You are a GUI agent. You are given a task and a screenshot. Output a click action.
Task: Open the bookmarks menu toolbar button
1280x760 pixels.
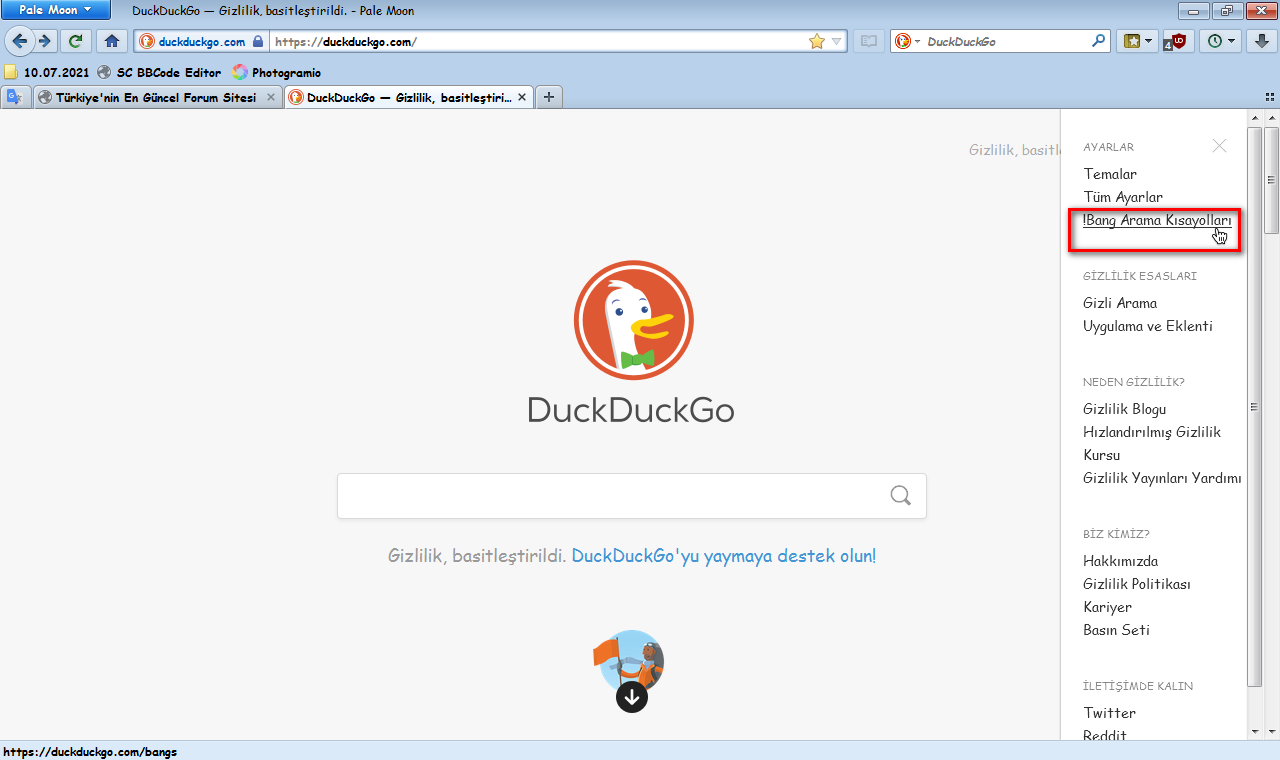[1138, 41]
